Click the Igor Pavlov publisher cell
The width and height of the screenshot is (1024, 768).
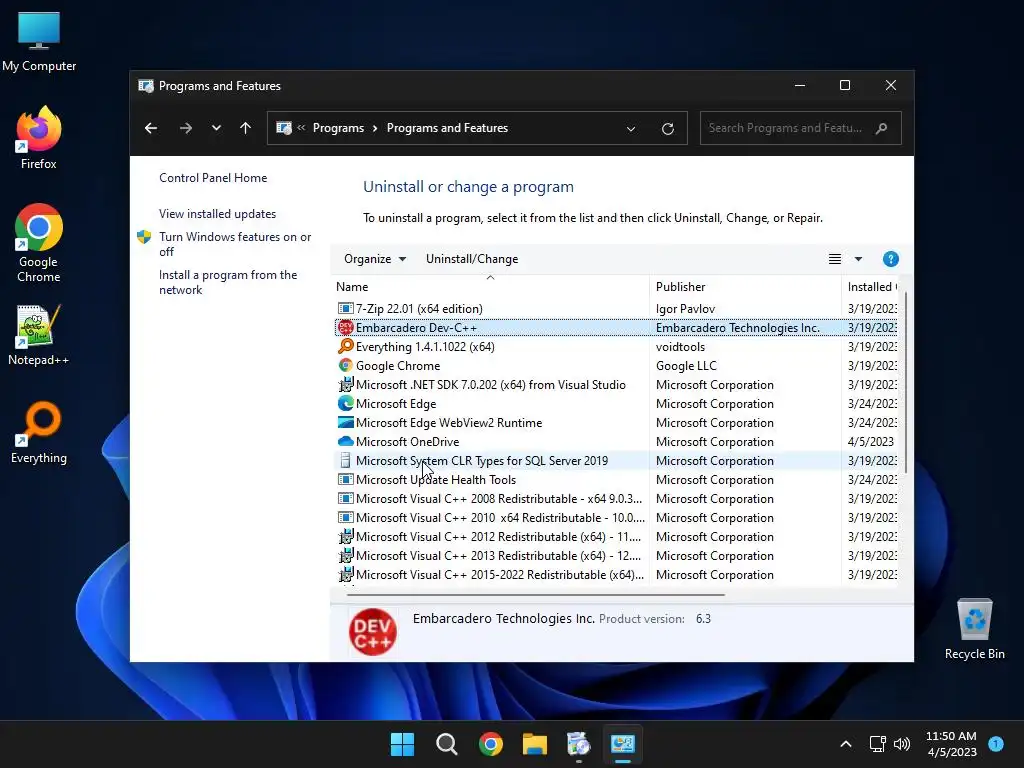point(685,308)
